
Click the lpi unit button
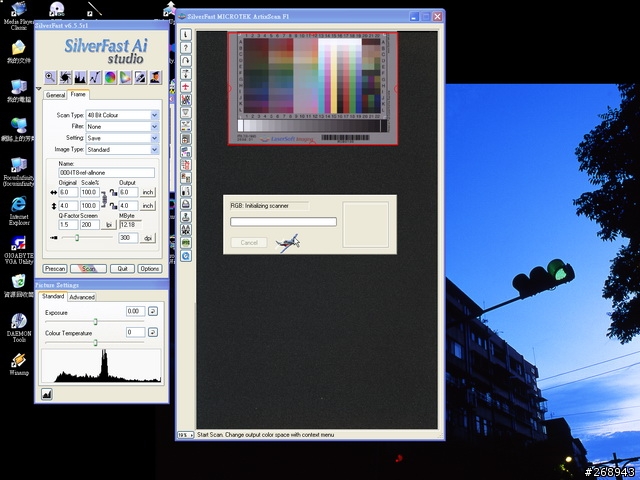pyautogui.click(x=109, y=225)
